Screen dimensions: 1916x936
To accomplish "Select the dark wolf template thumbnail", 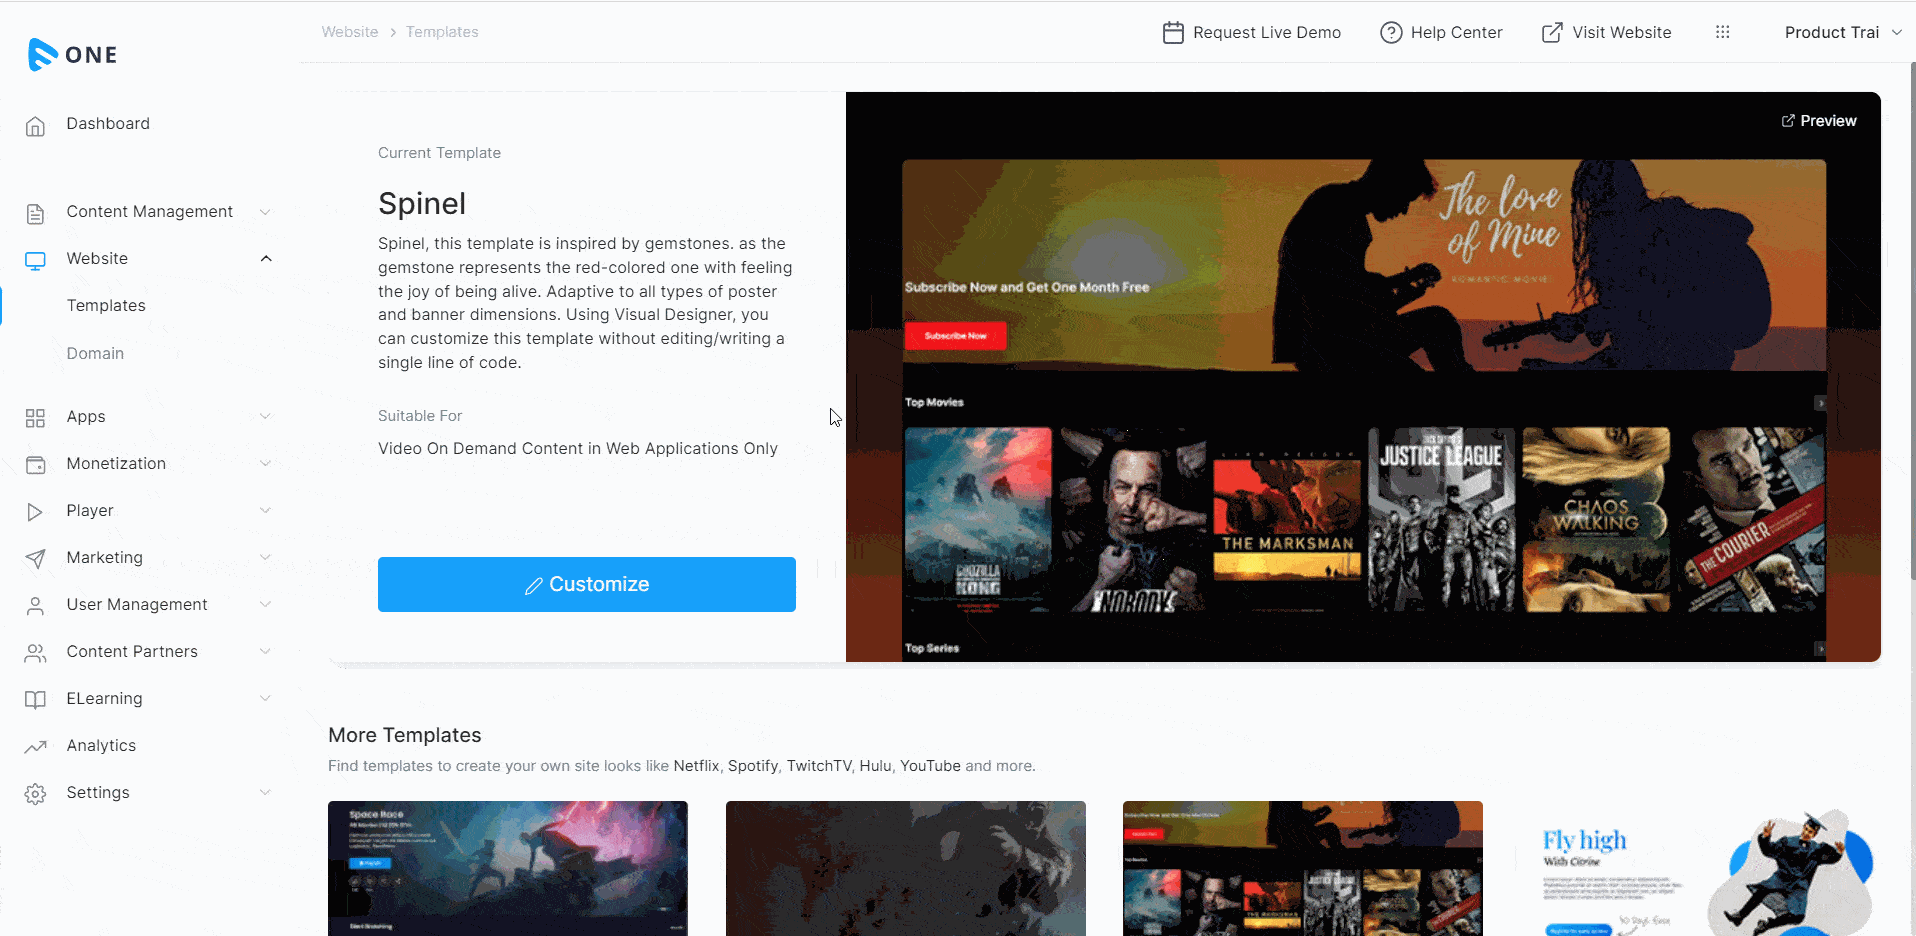I will point(906,868).
